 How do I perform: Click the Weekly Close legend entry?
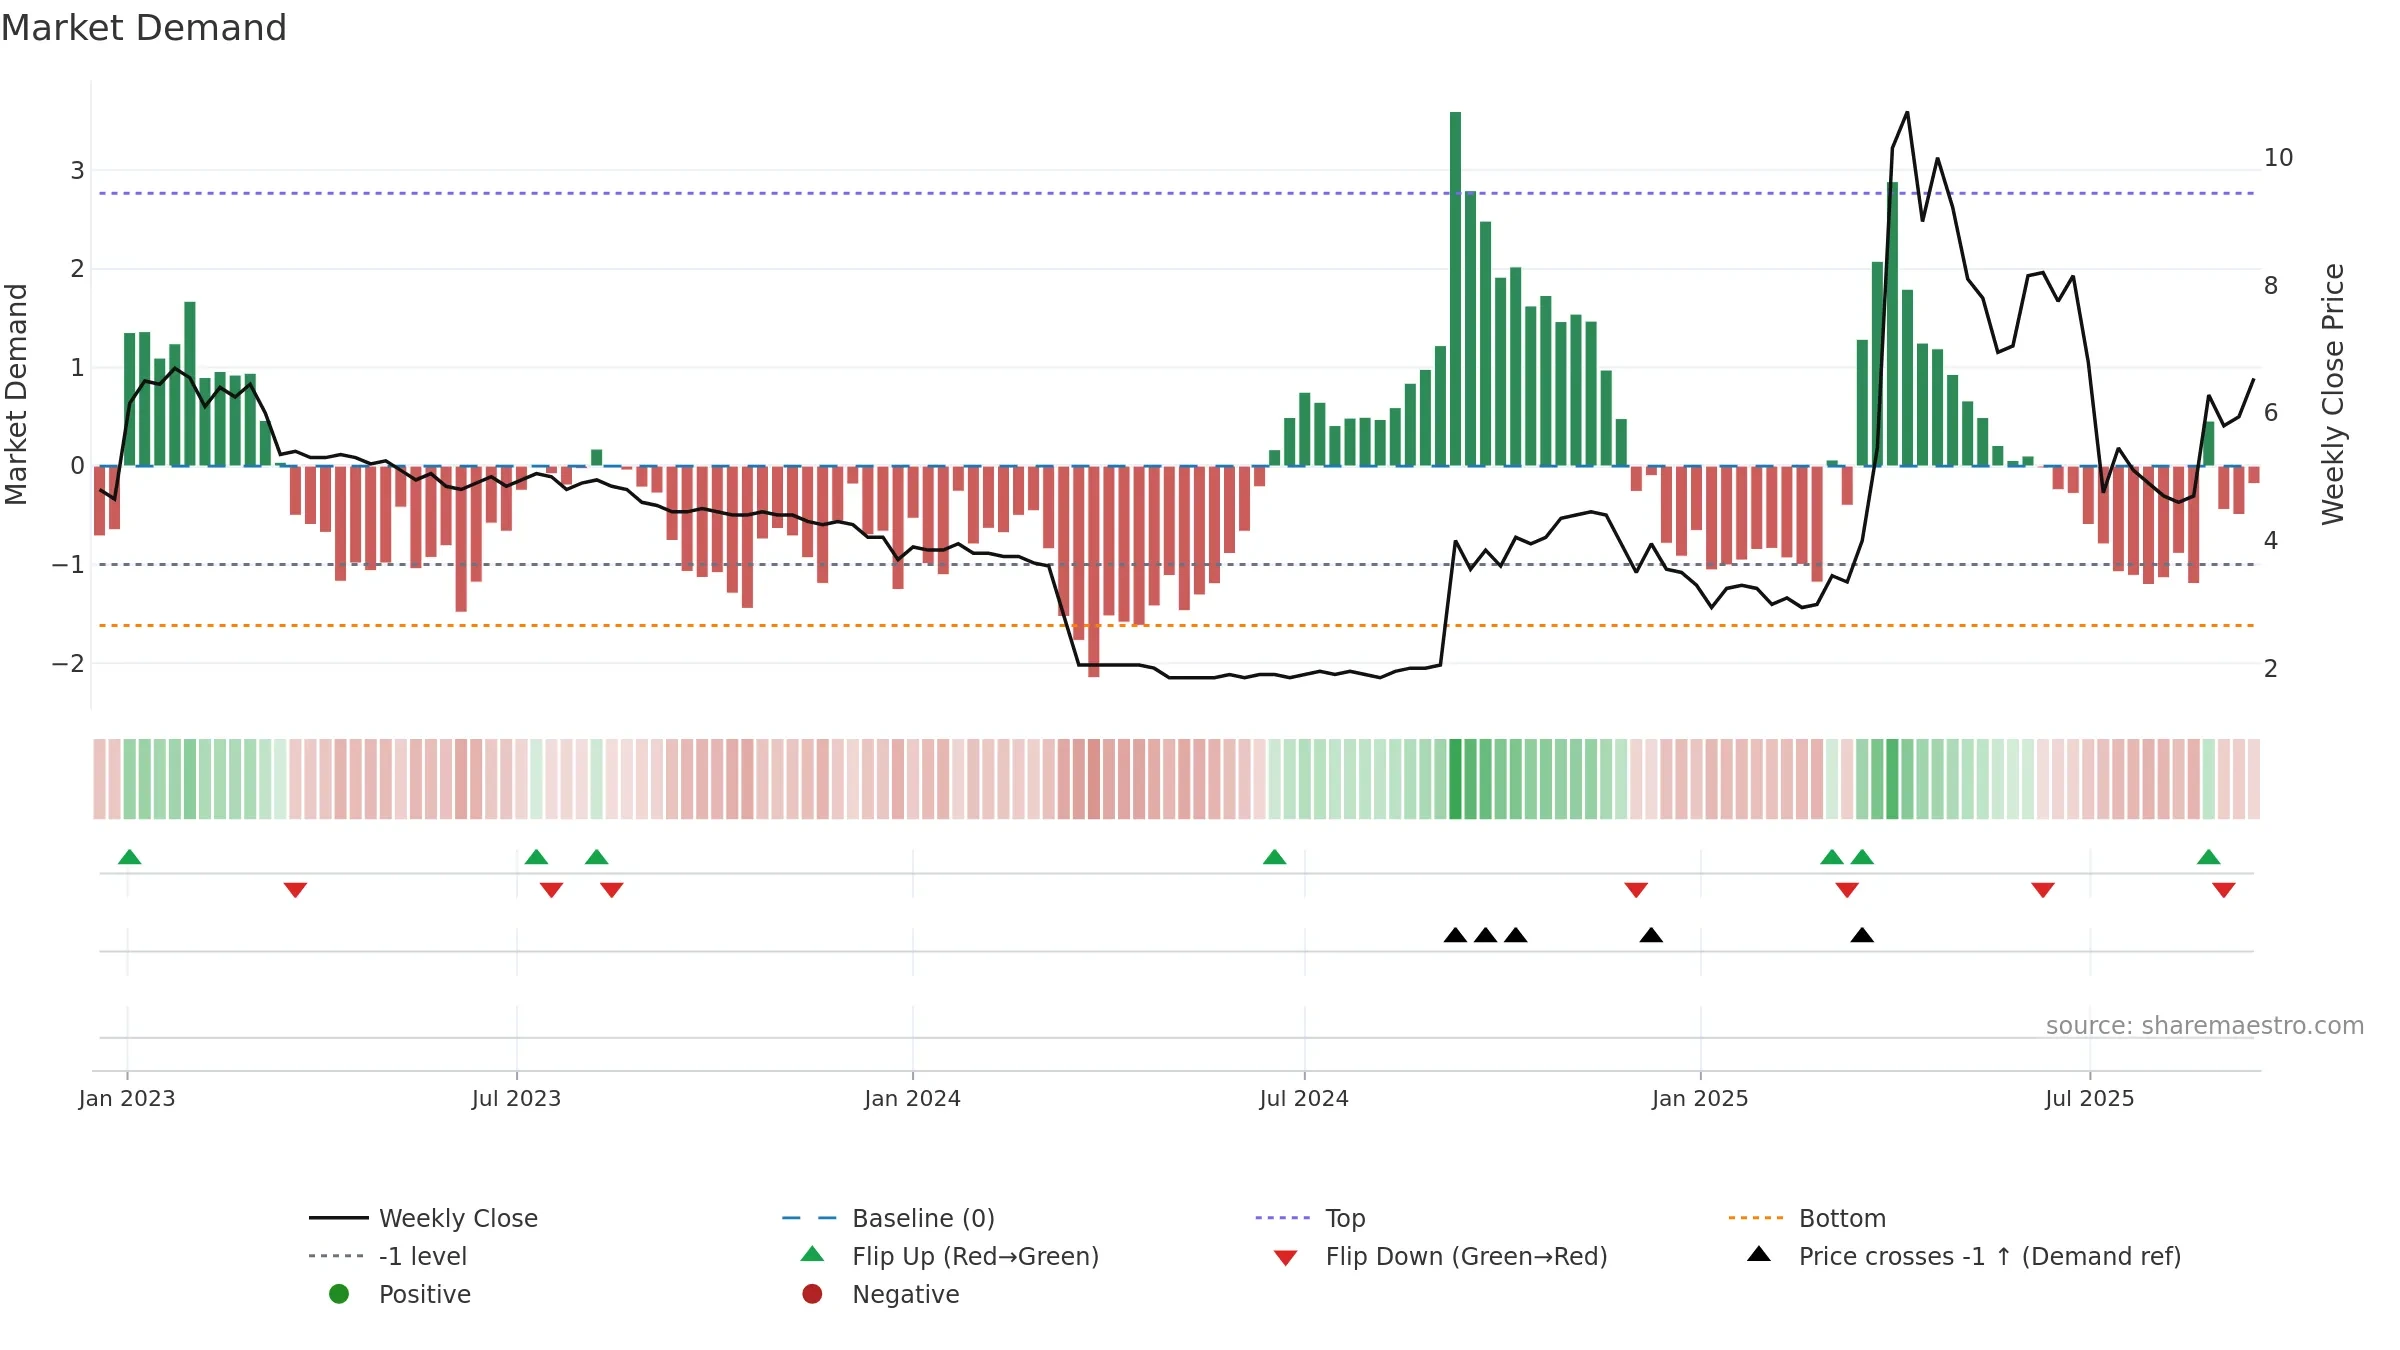tap(424, 1218)
